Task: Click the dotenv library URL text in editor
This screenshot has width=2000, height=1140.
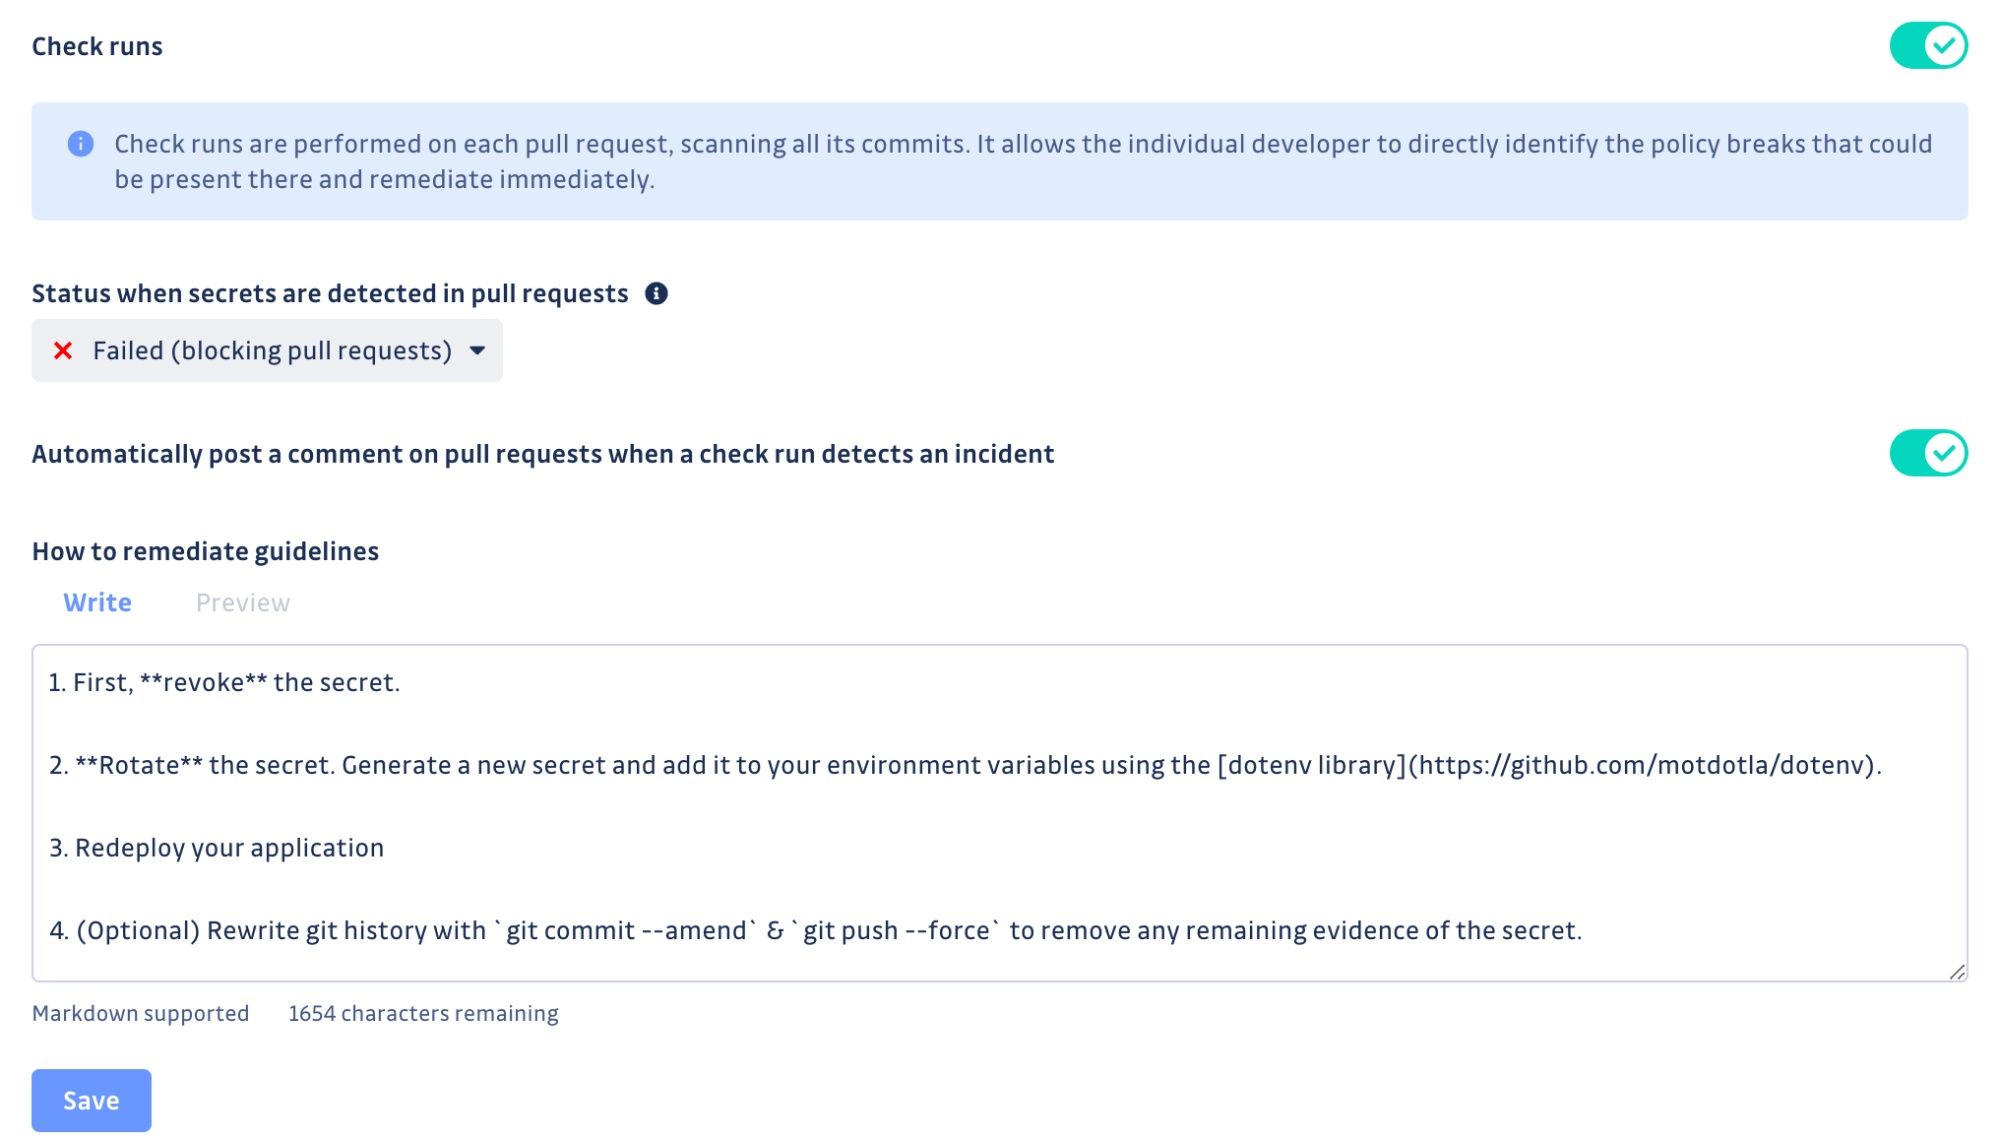Action: coord(1642,766)
